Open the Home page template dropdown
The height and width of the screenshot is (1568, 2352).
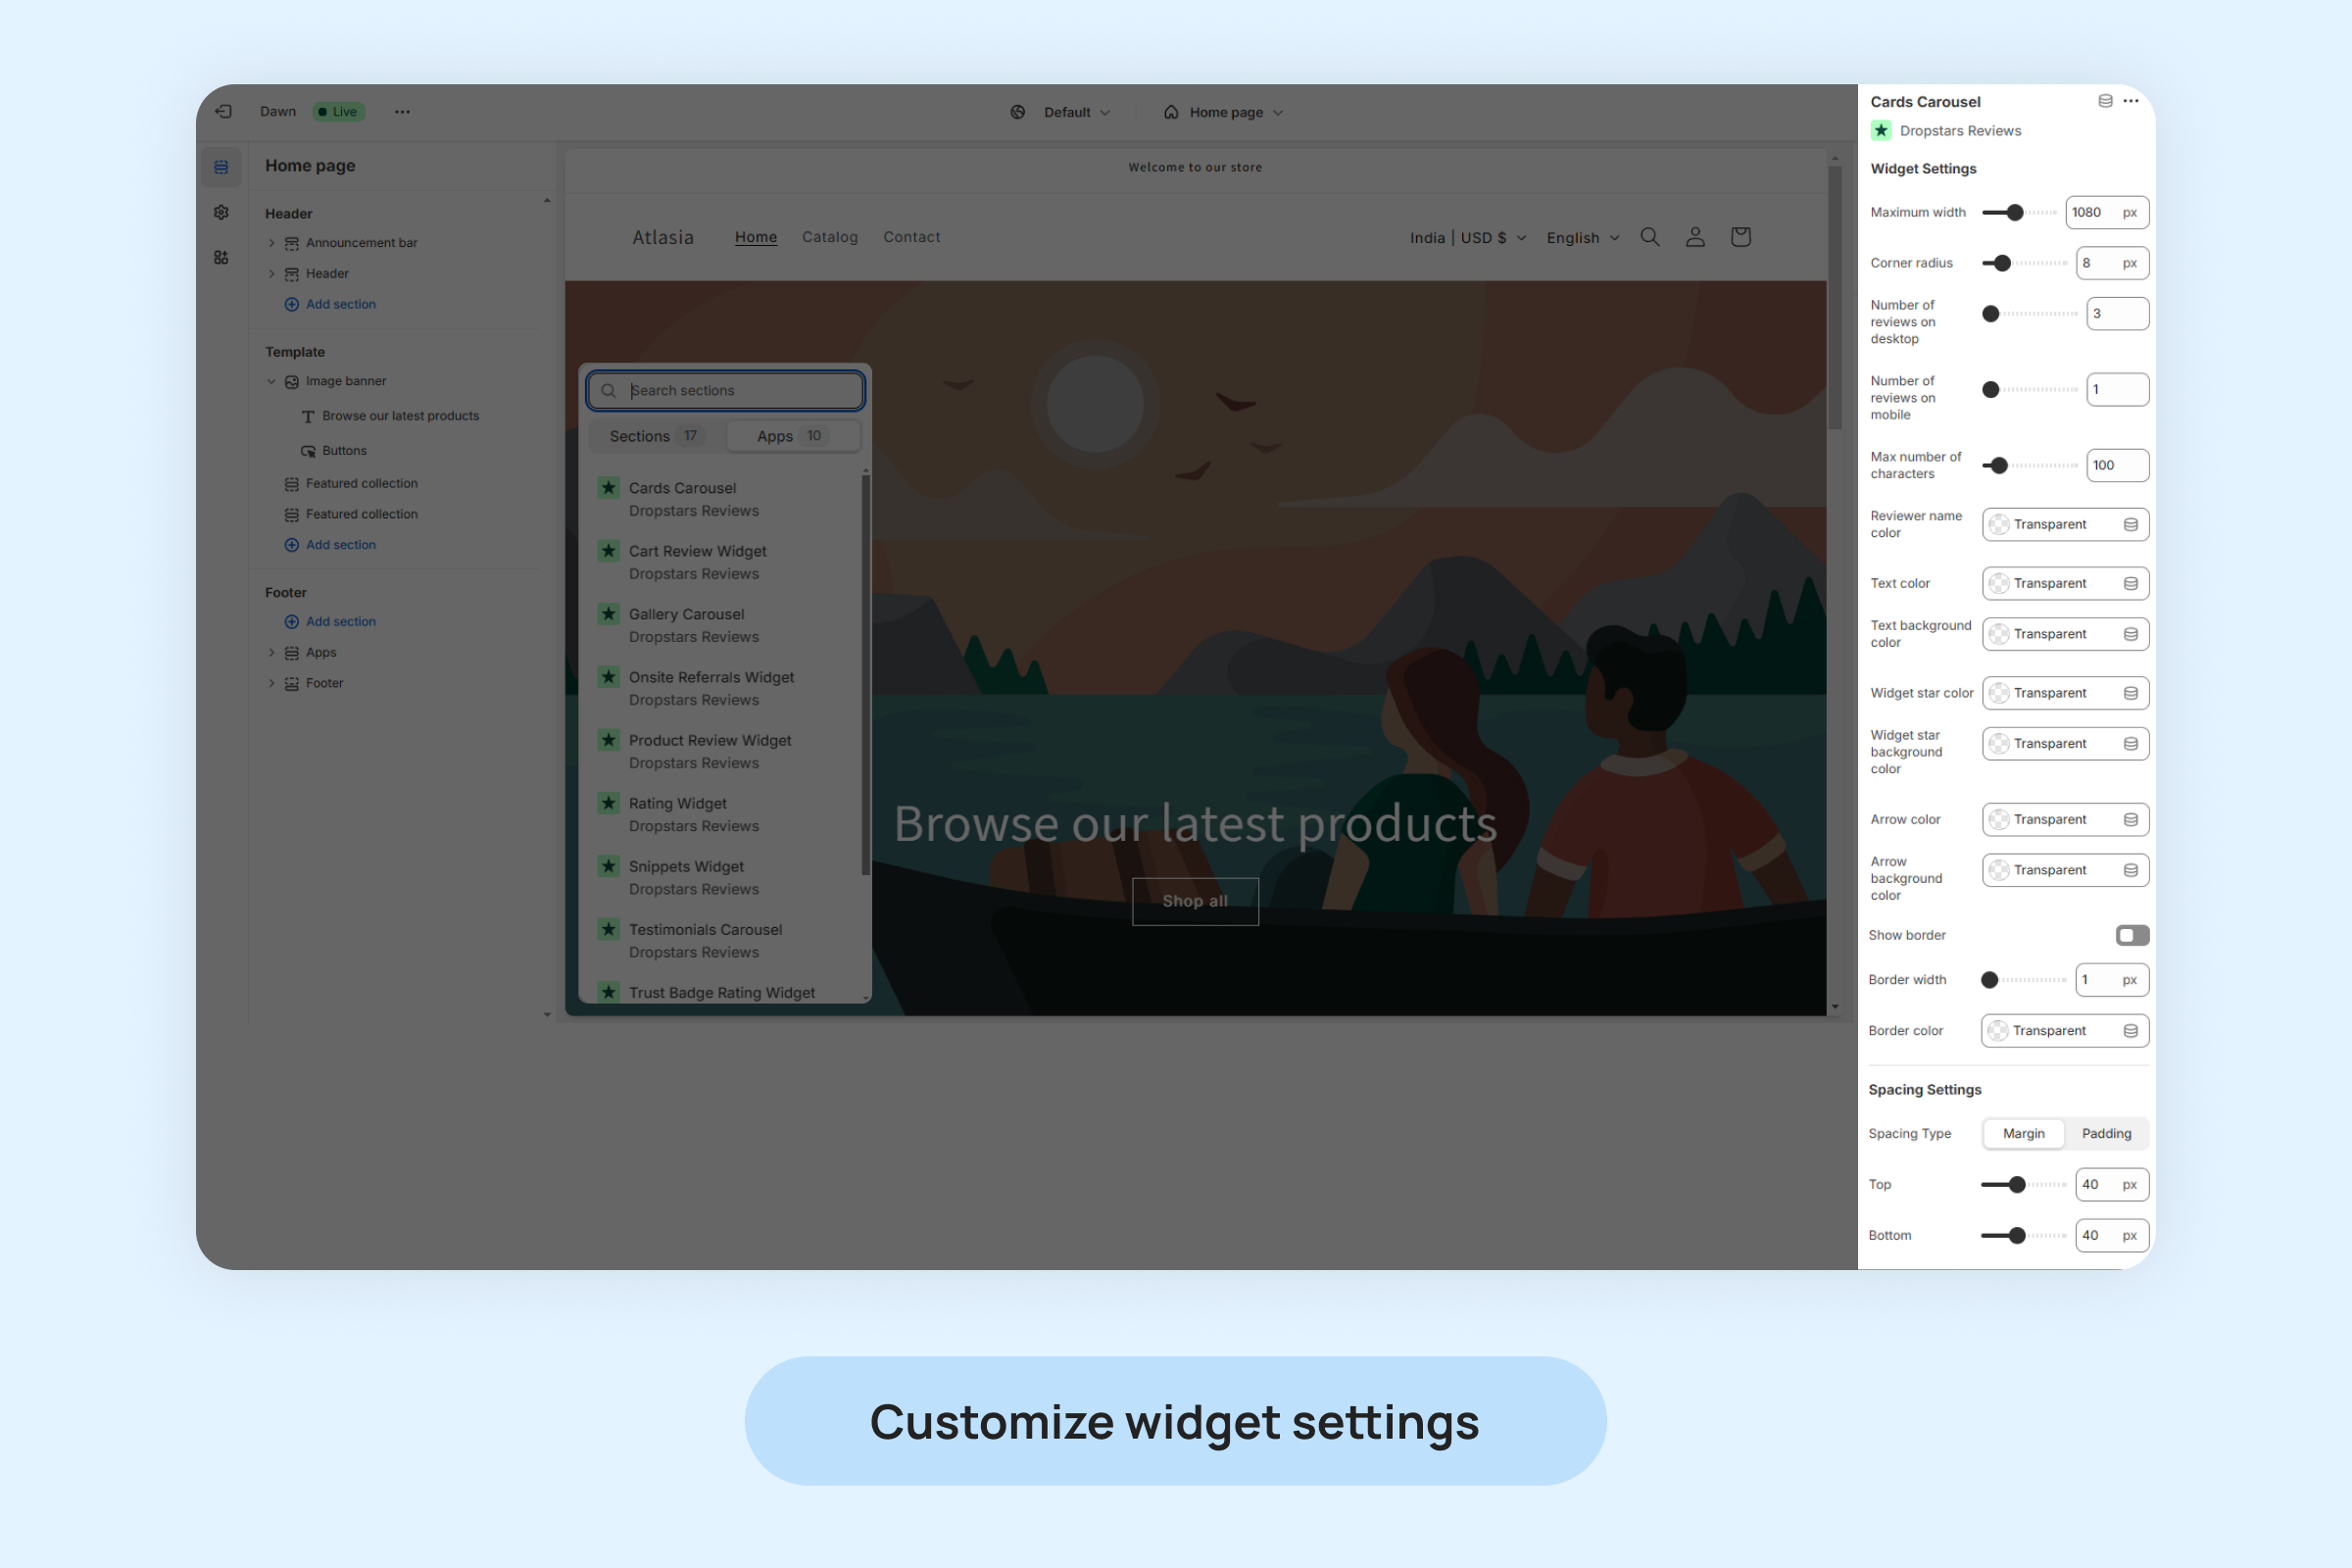pos(1224,112)
